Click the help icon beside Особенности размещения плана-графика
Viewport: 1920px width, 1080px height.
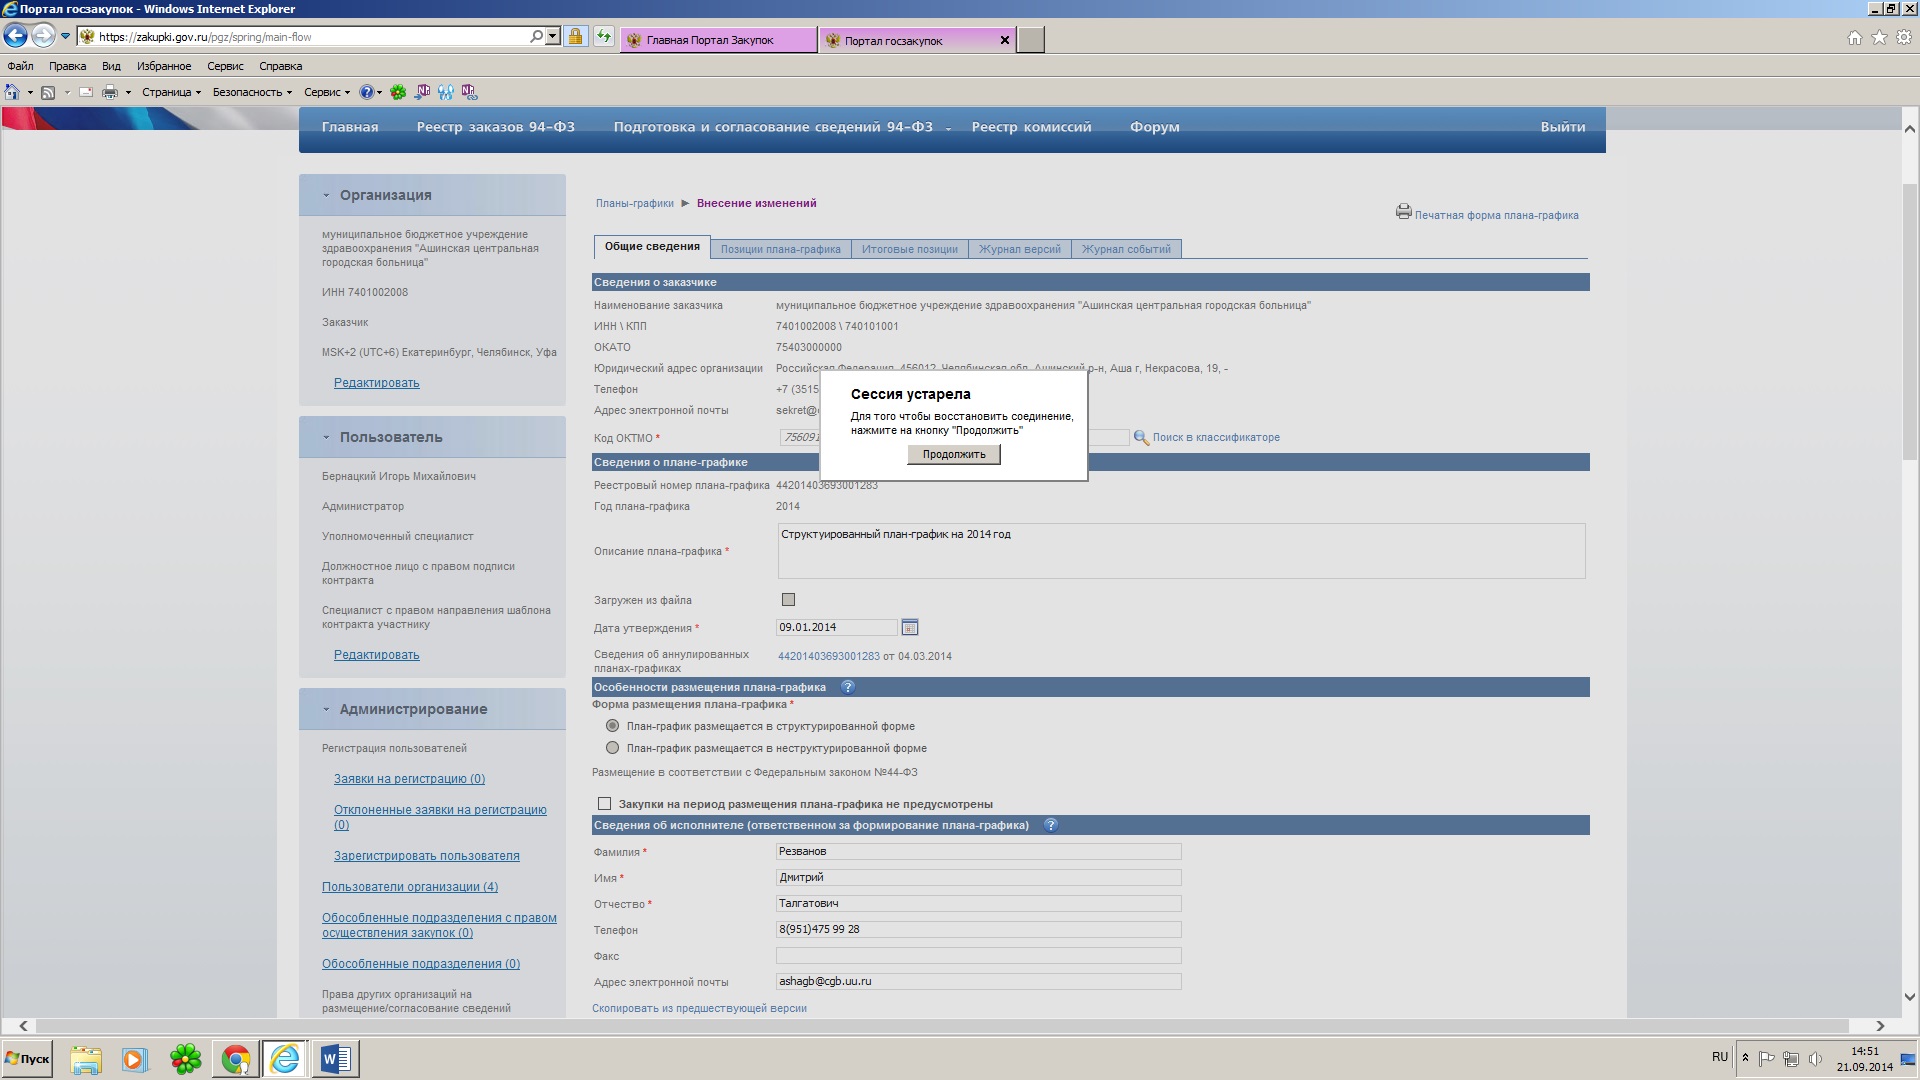[x=848, y=687]
